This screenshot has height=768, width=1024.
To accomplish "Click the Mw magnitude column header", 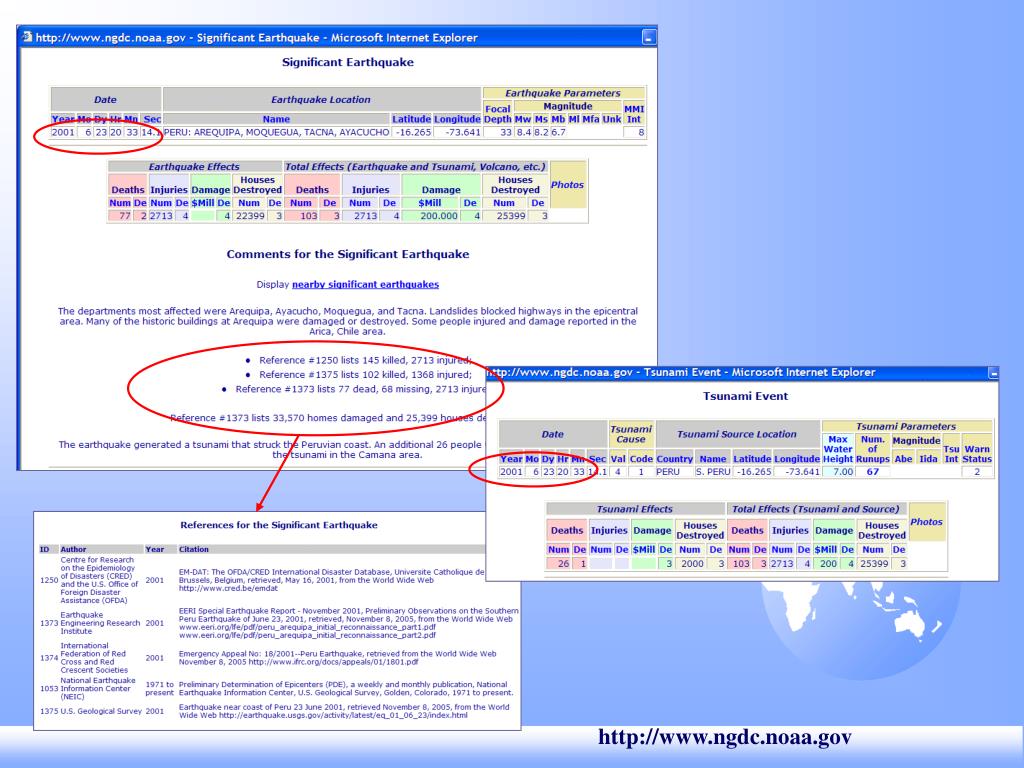I will [522, 119].
